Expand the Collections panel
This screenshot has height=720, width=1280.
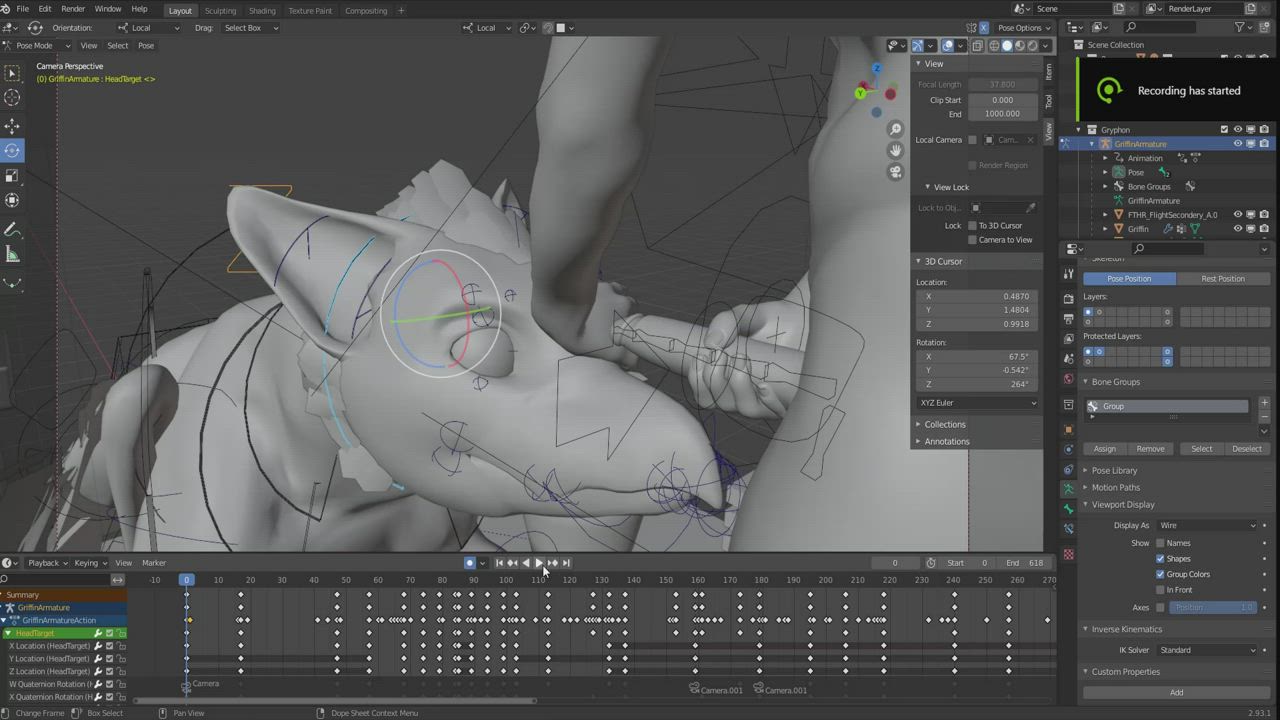945,424
